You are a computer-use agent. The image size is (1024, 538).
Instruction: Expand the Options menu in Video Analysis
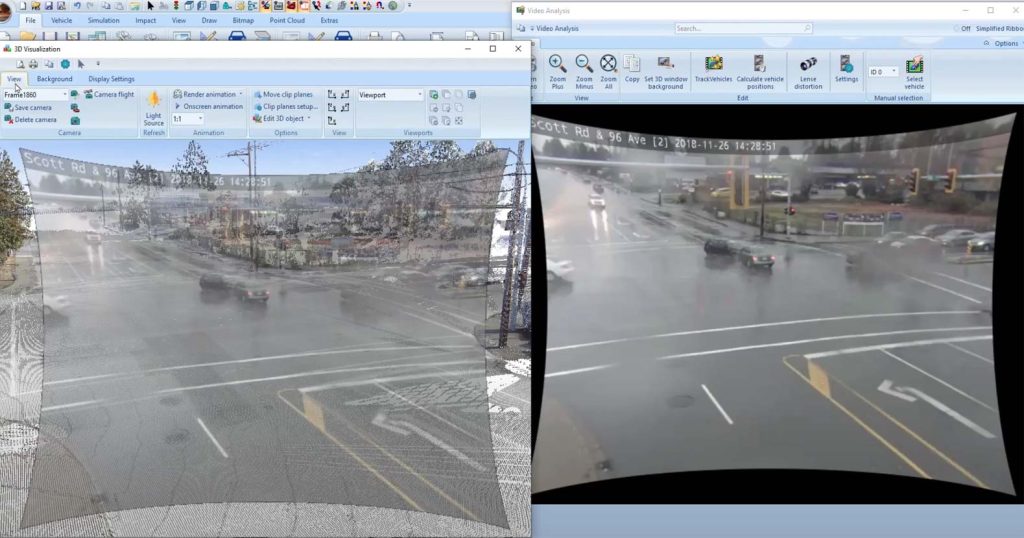click(1005, 43)
